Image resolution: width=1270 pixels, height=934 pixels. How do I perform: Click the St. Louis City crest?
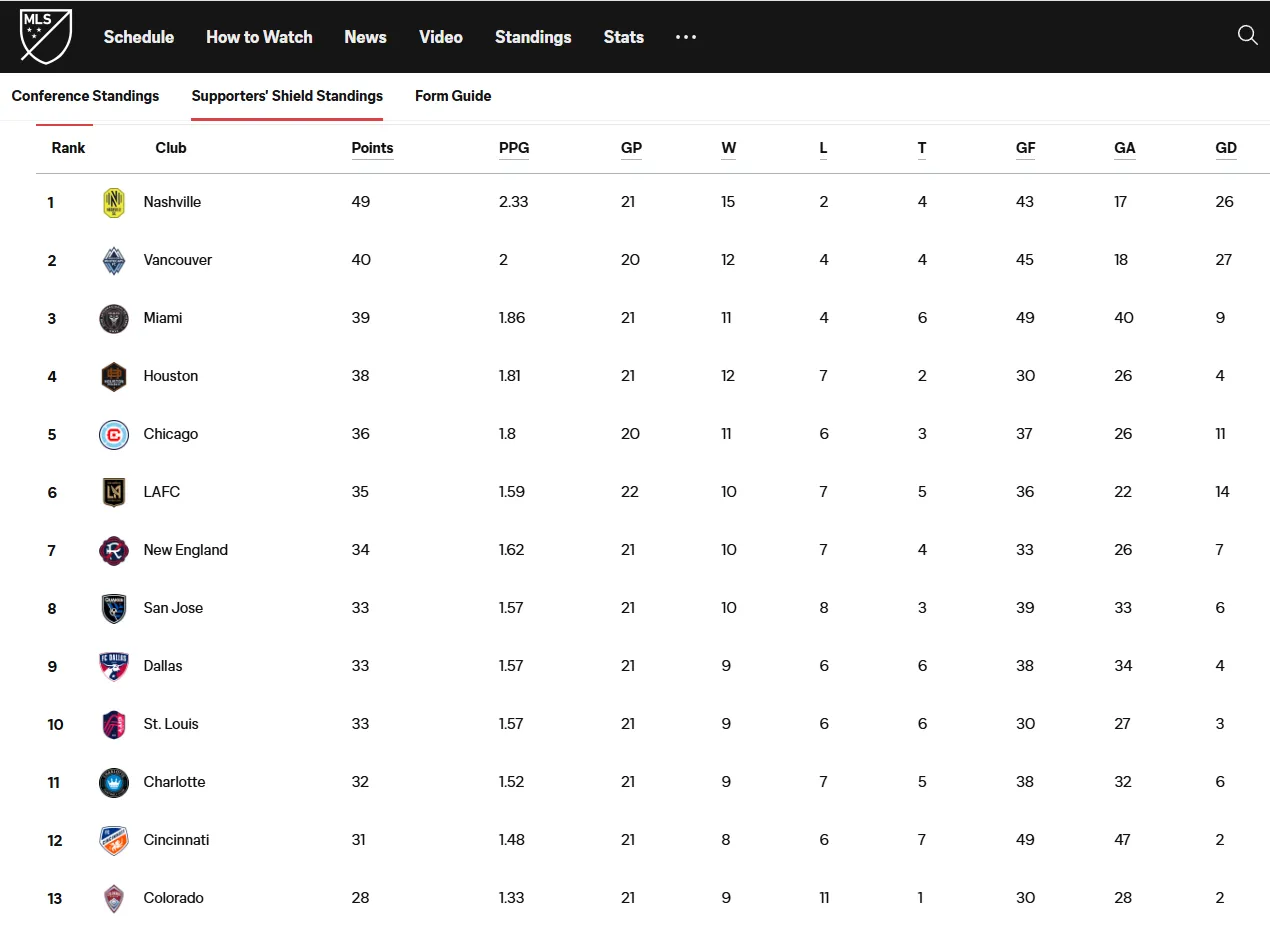pos(114,725)
